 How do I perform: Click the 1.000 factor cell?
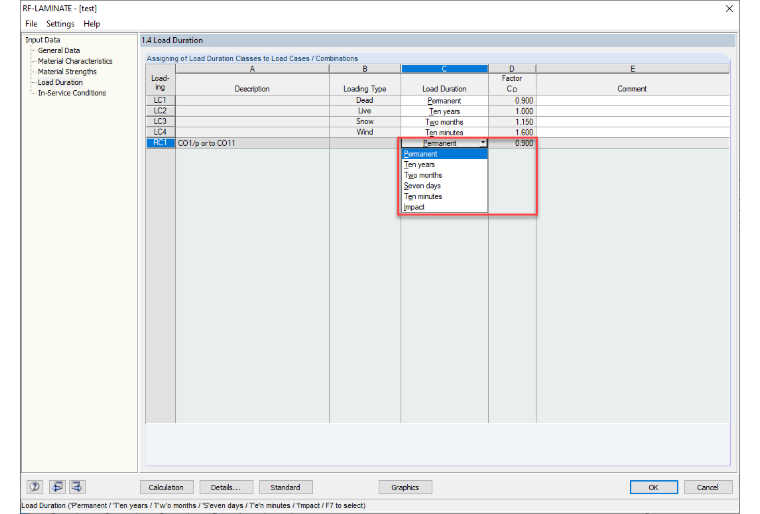512,111
